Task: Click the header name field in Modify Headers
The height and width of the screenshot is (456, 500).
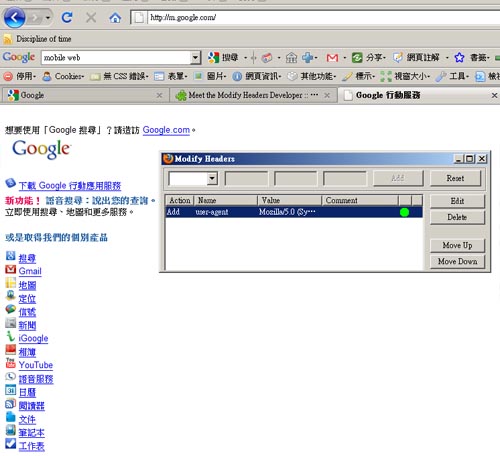Action: point(246,178)
